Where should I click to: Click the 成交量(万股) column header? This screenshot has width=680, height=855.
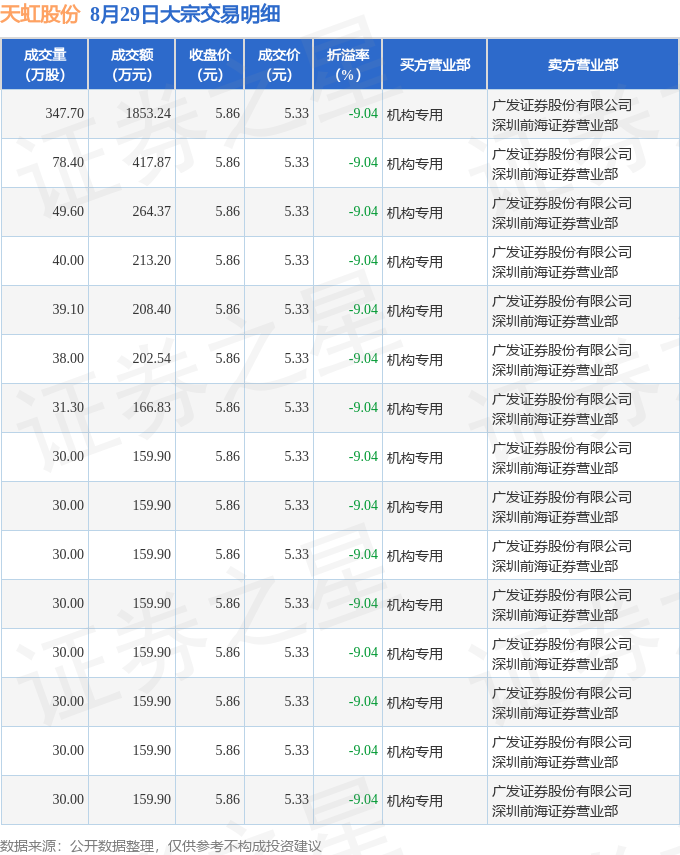click(x=45, y=64)
